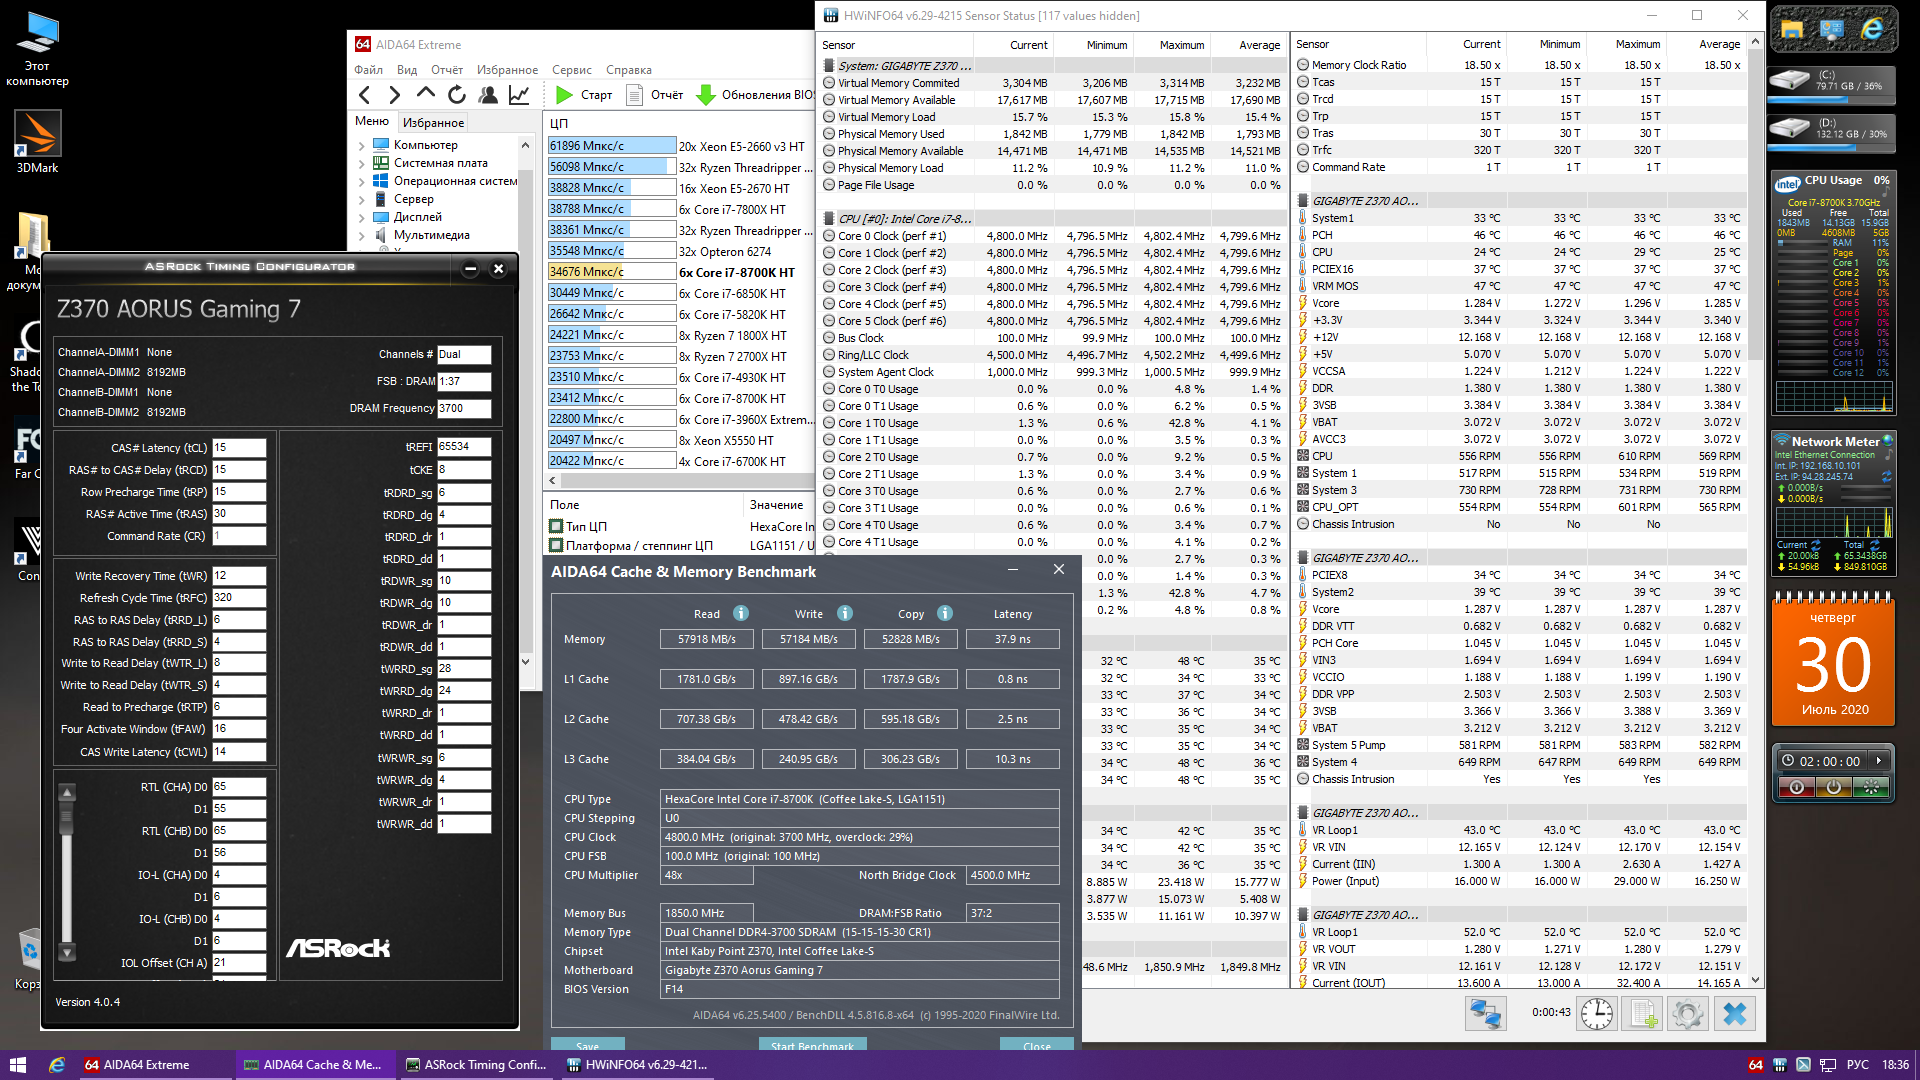The height and width of the screenshot is (1080, 1920).
Task: Click the green BIOS updates download arrow
Action: (x=705, y=95)
